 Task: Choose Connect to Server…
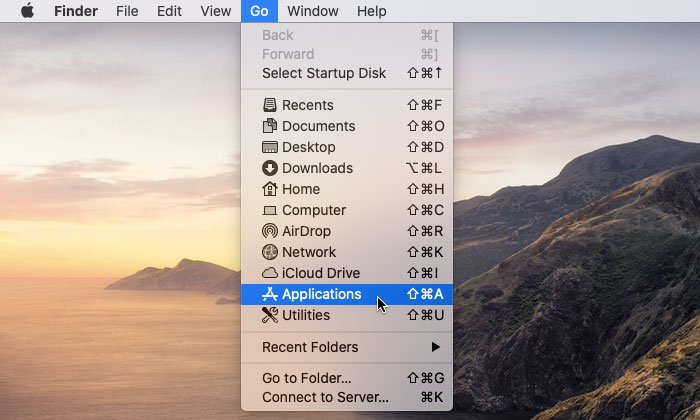[347, 397]
